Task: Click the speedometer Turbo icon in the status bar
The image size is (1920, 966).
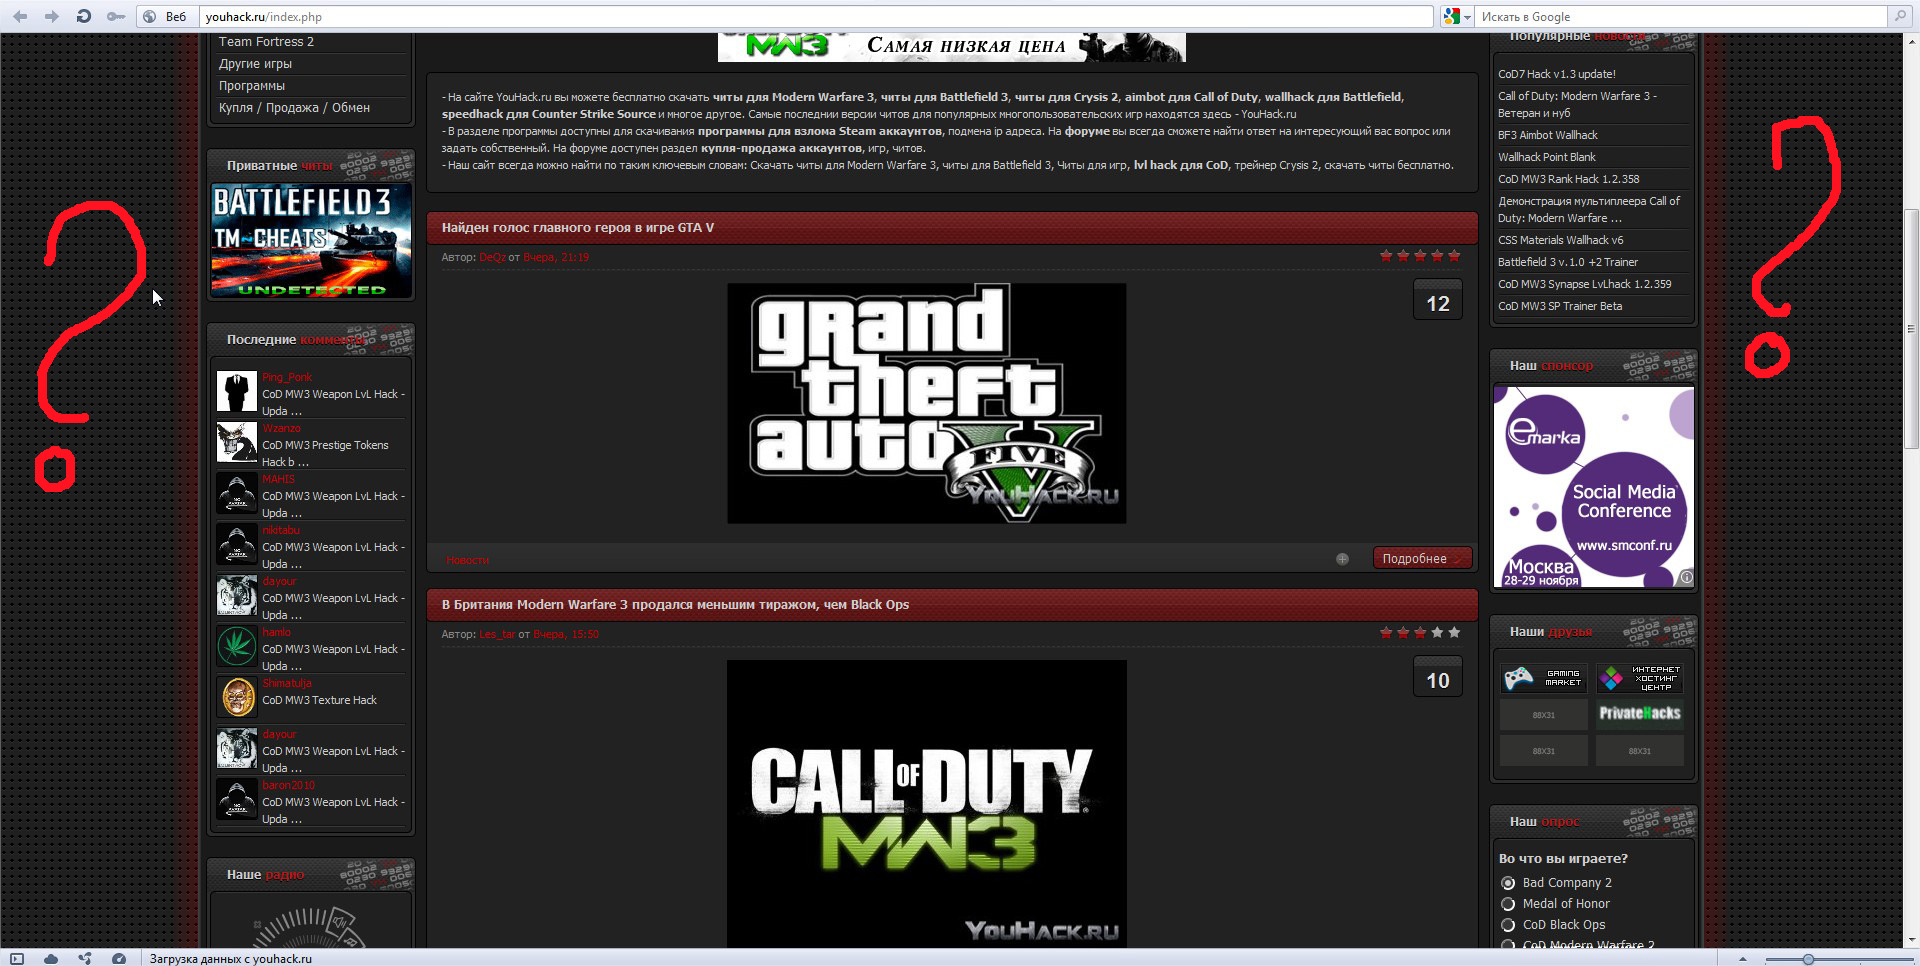Action: point(119,958)
